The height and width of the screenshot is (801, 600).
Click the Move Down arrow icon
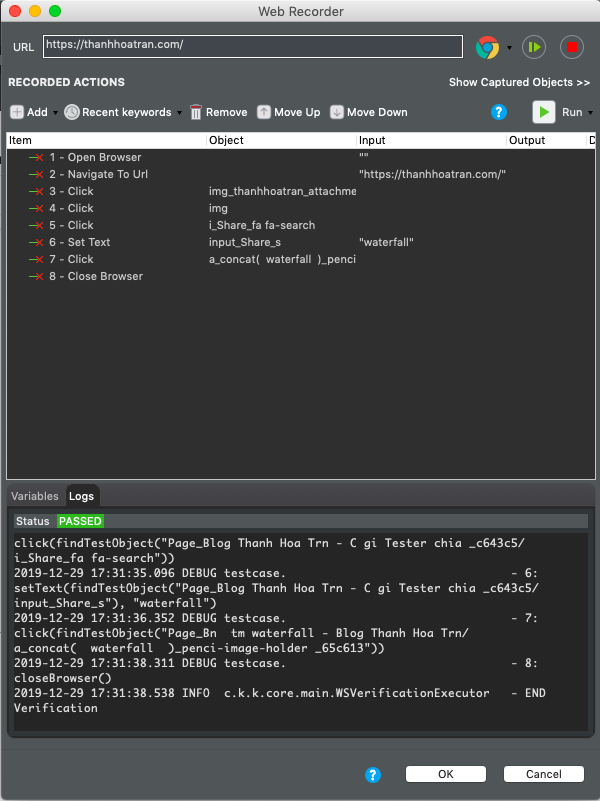point(337,112)
